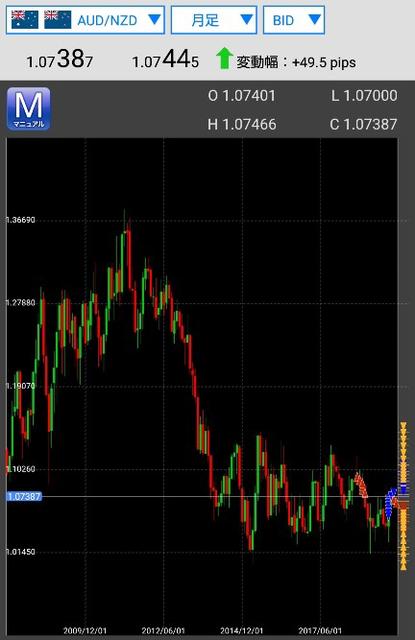Click the close value C 1.07387
Image resolution: width=415 pixels, height=640 pixels.
tap(363, 124)
